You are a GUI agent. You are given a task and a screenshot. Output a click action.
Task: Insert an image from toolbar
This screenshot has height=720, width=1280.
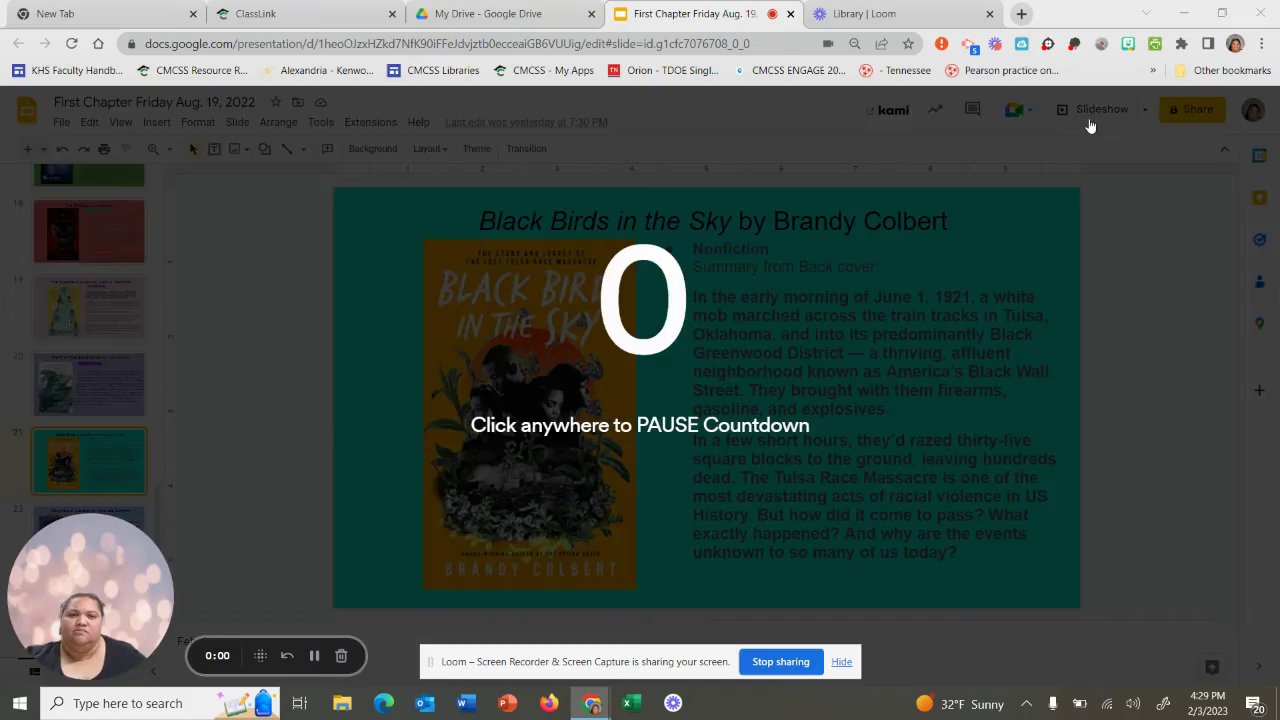pos(234,149)
